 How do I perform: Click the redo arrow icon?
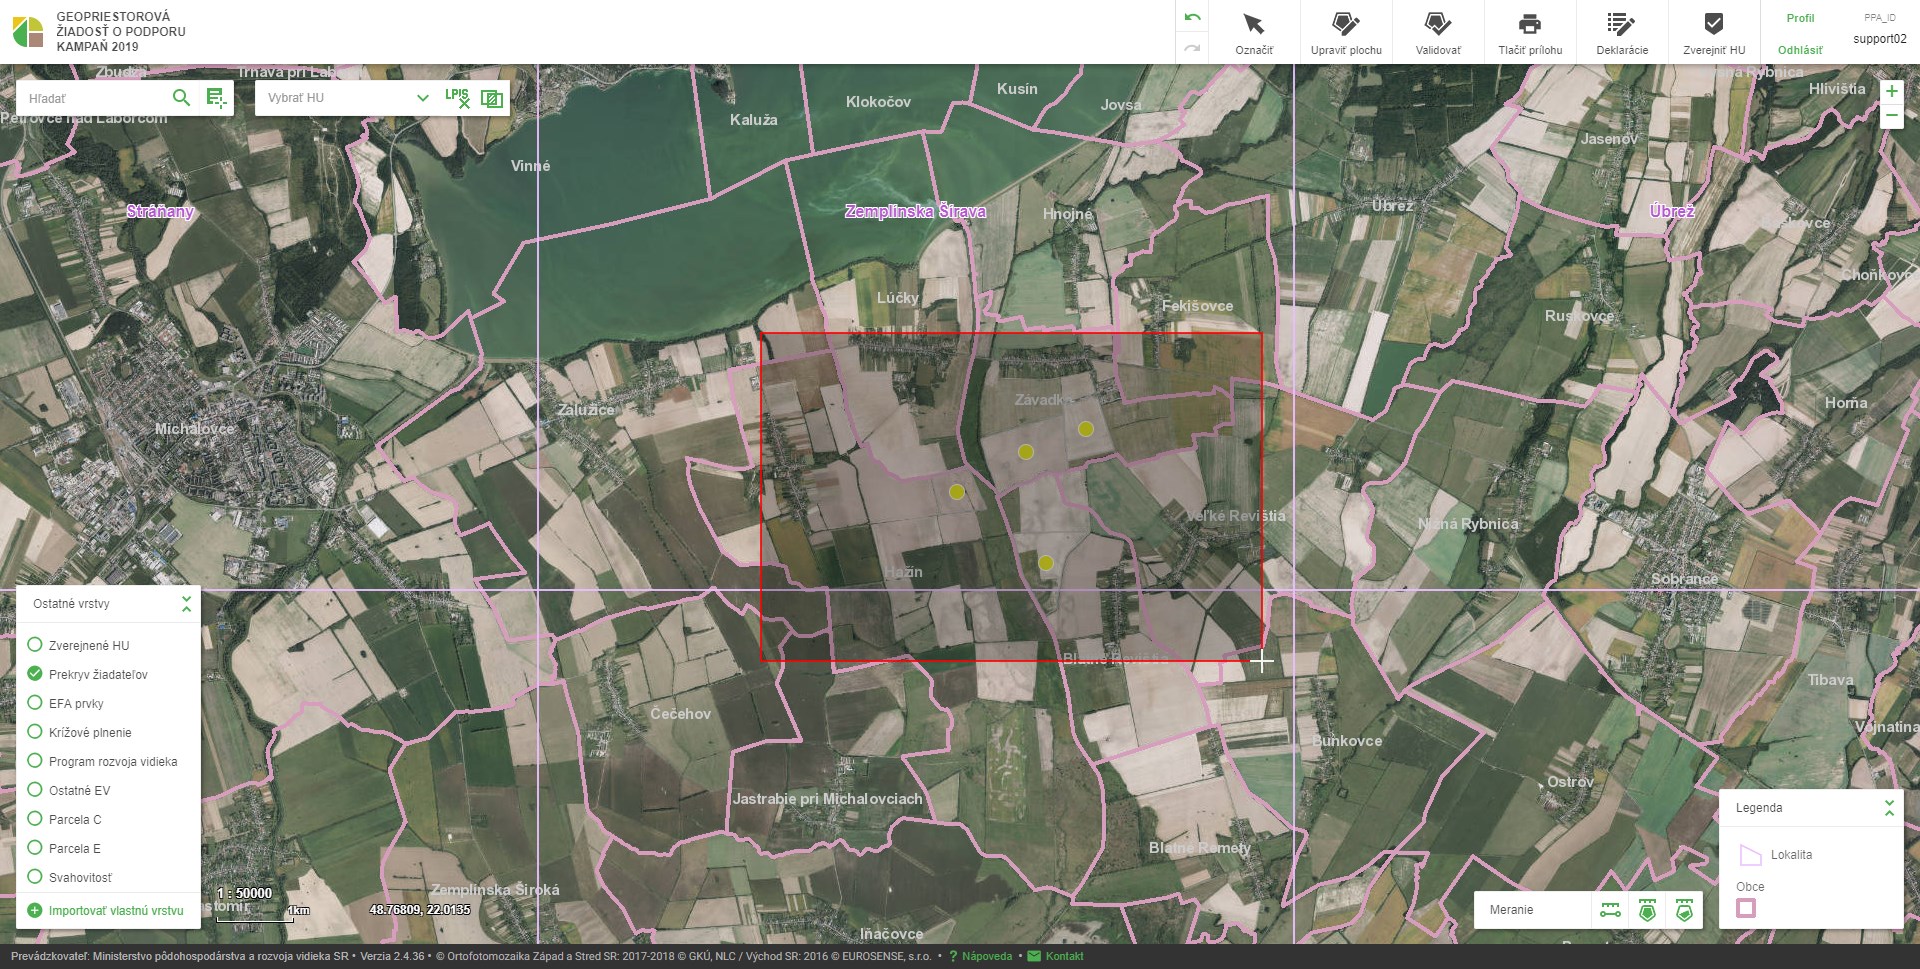click(x=1192, y=47)
